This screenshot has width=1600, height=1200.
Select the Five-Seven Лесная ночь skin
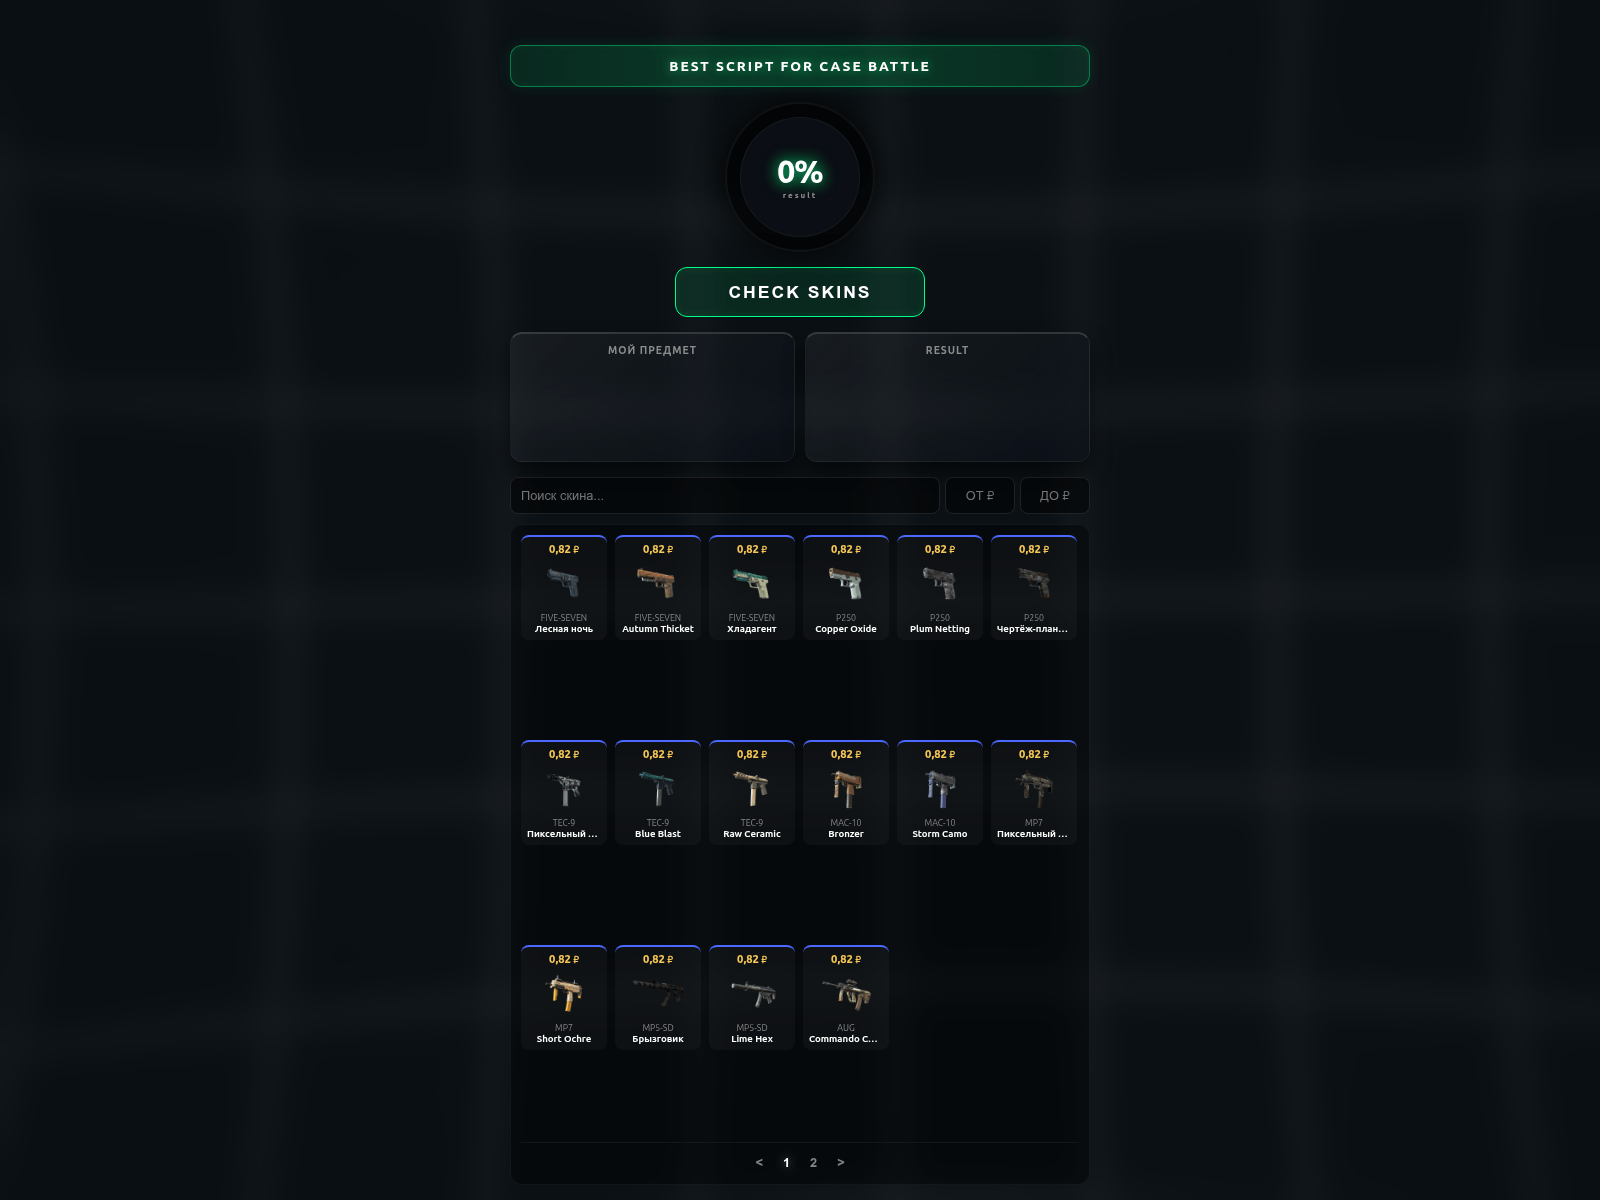(x=564, y=587)
